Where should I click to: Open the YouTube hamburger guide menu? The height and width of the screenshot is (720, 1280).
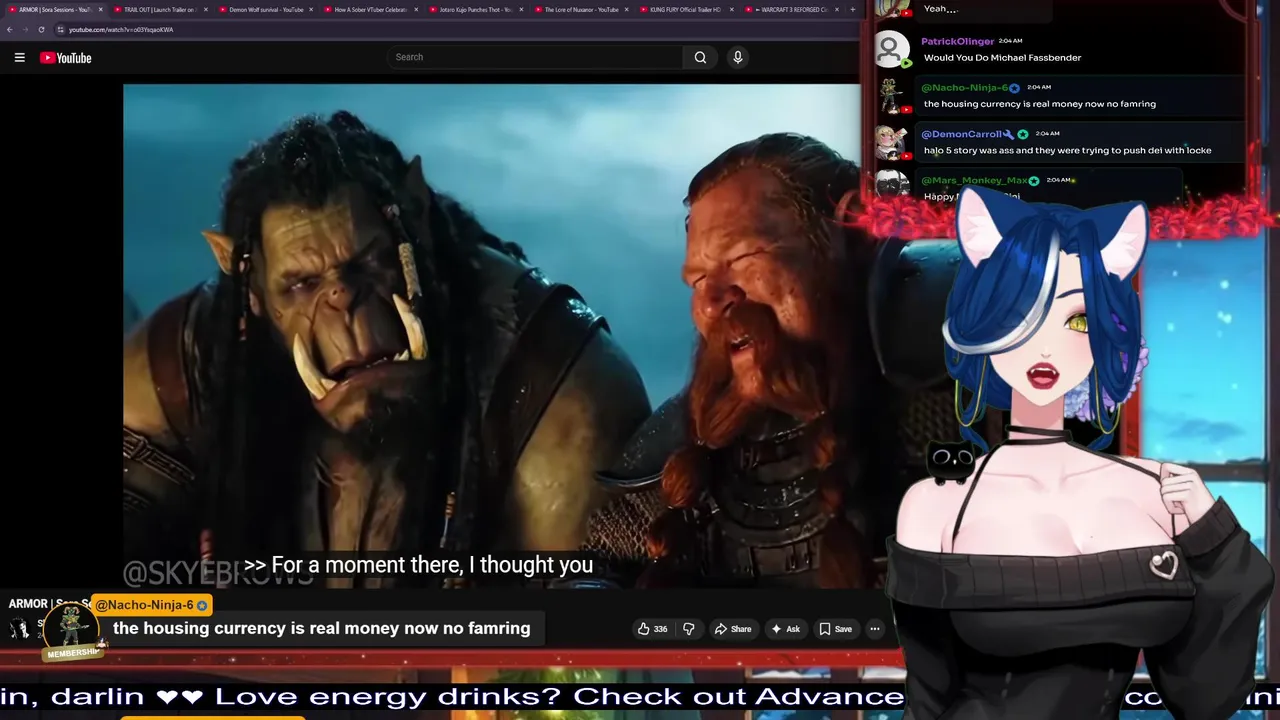point(19,58)
